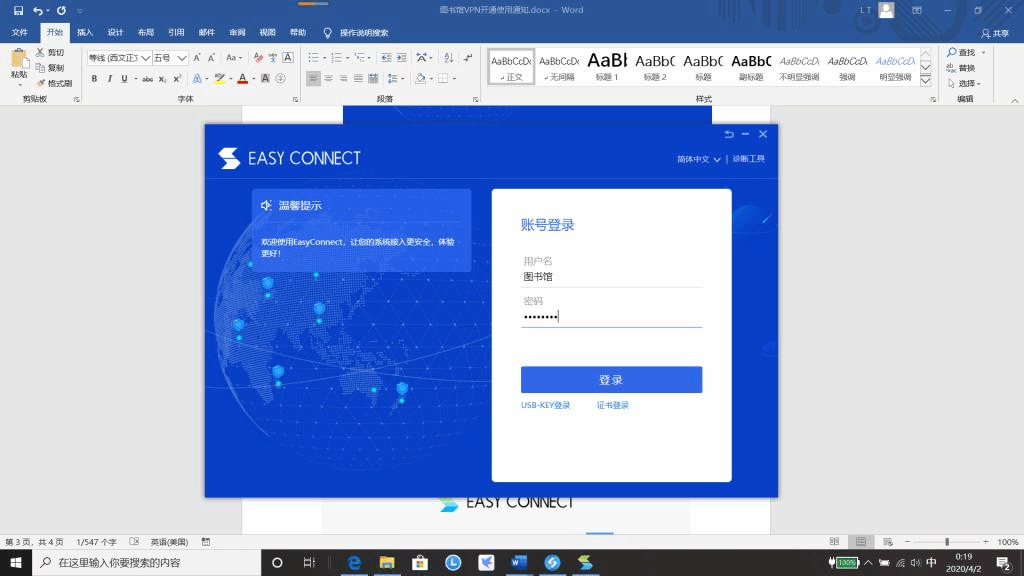Apply the Text Effects (glowing A) icon
The height and width of the screenshot is (576, 1024).
(197, 78)
